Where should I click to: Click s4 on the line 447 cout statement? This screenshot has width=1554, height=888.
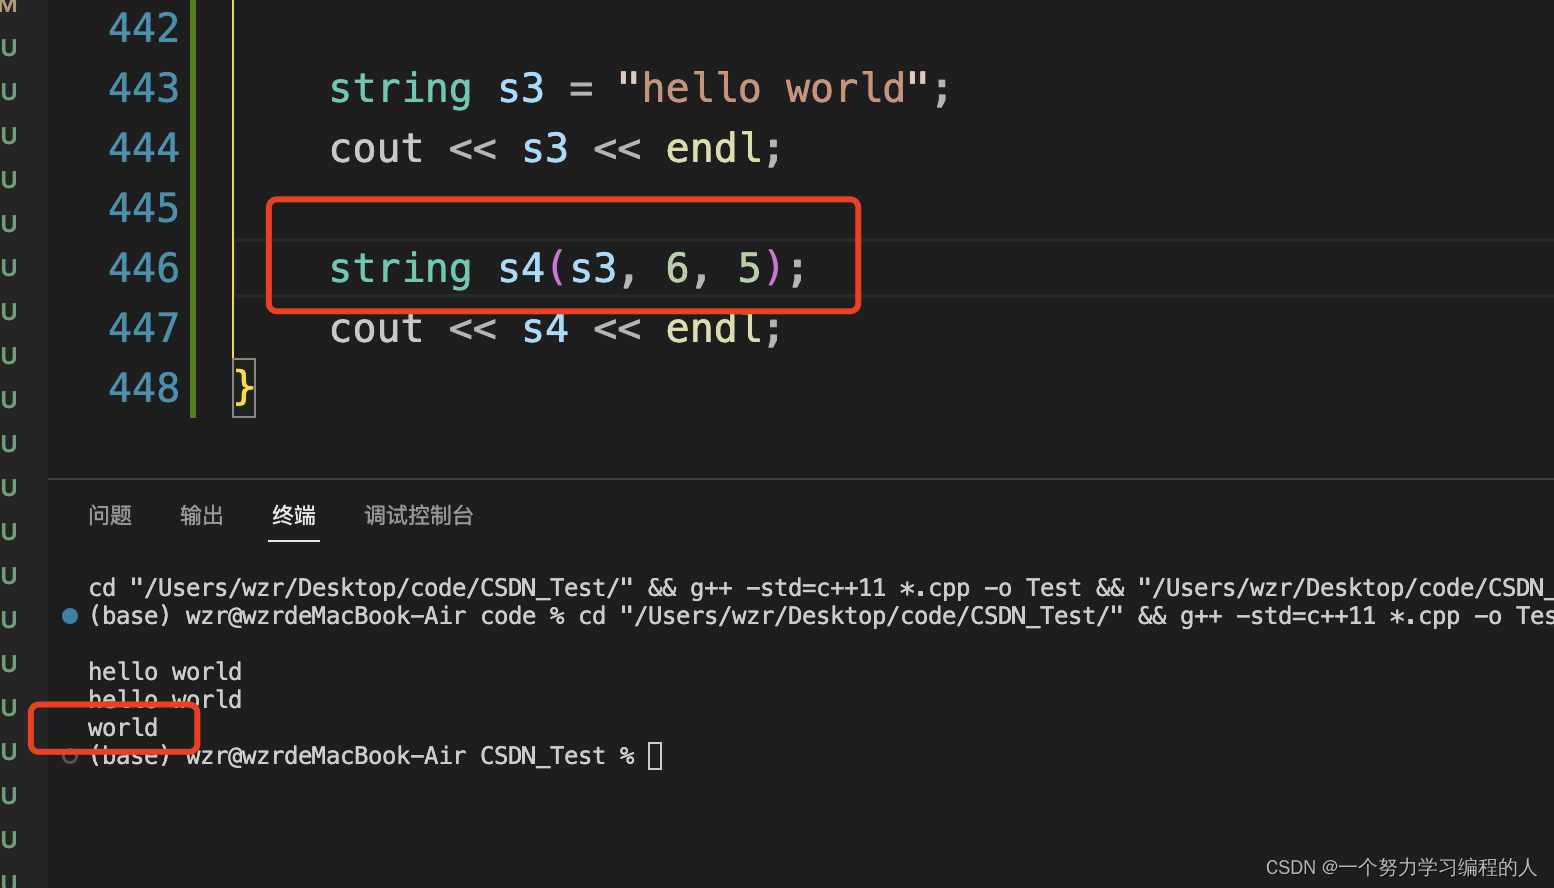(x=545, y=328)
